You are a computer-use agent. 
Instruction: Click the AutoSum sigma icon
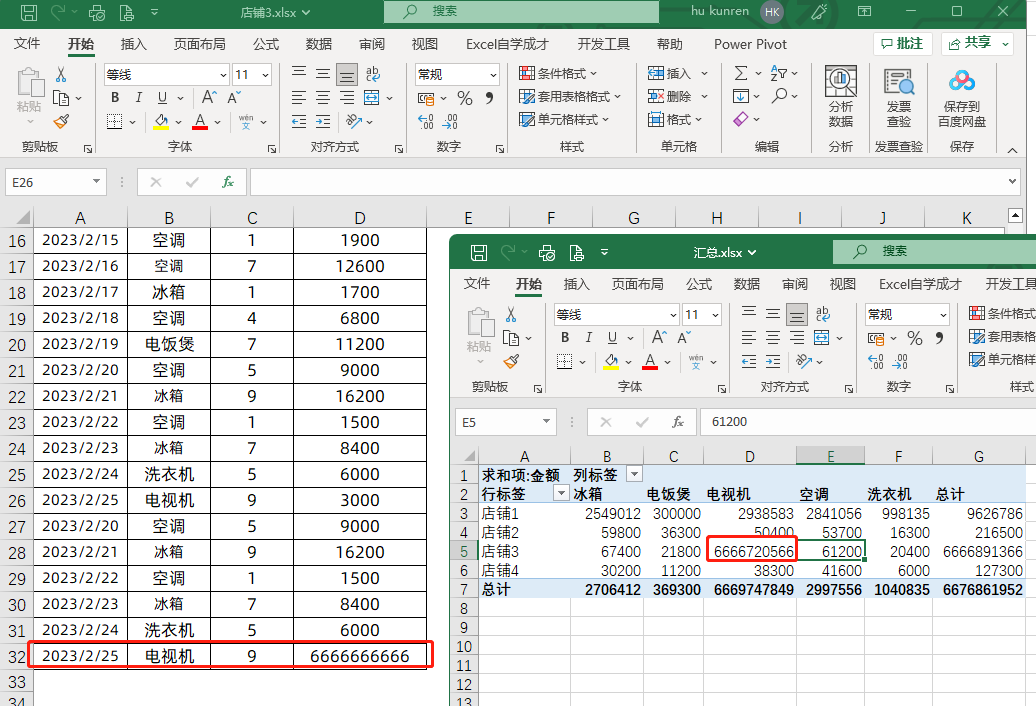tap(741, 74)
